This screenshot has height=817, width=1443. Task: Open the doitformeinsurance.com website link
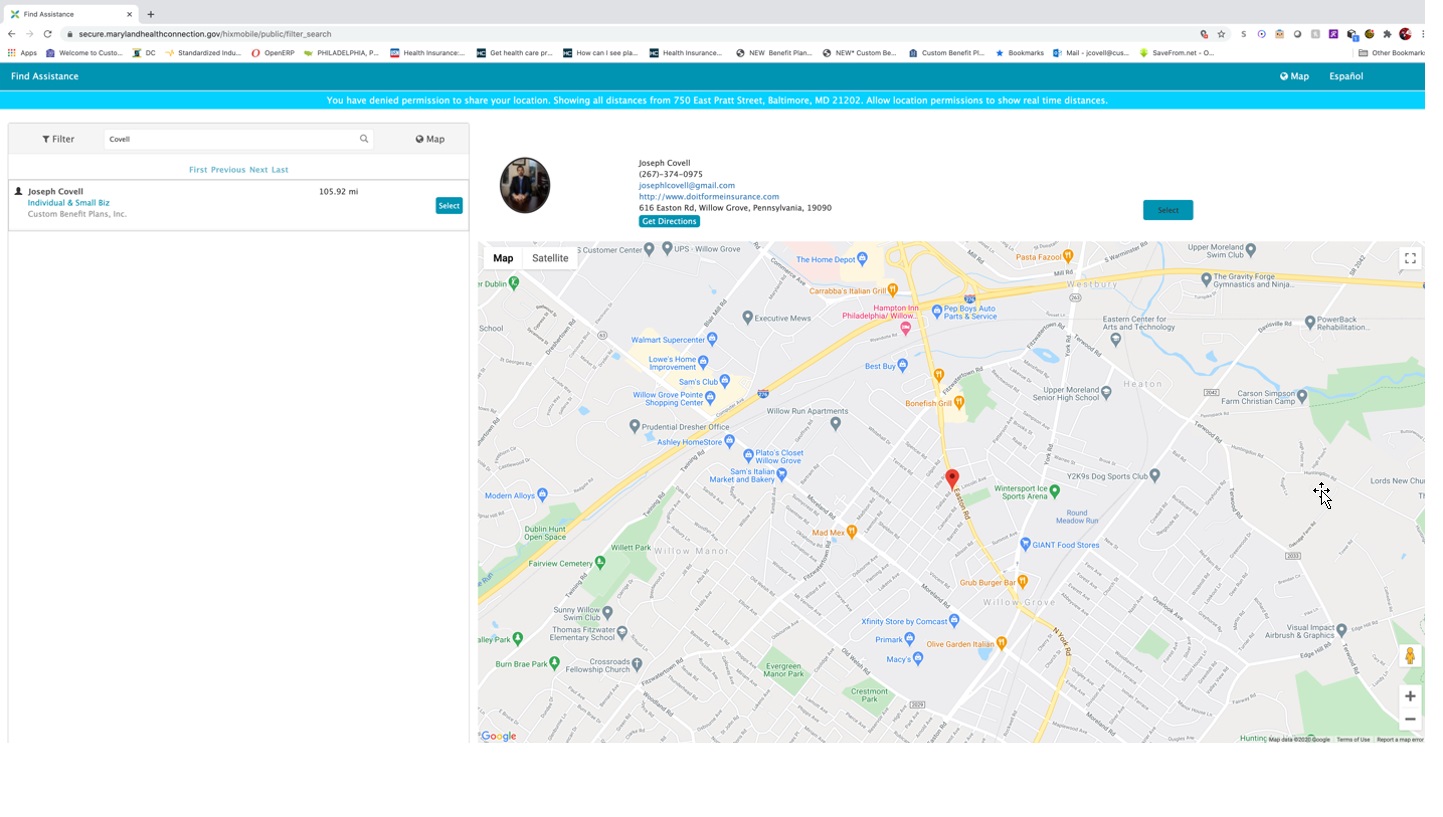click(709, 197)
